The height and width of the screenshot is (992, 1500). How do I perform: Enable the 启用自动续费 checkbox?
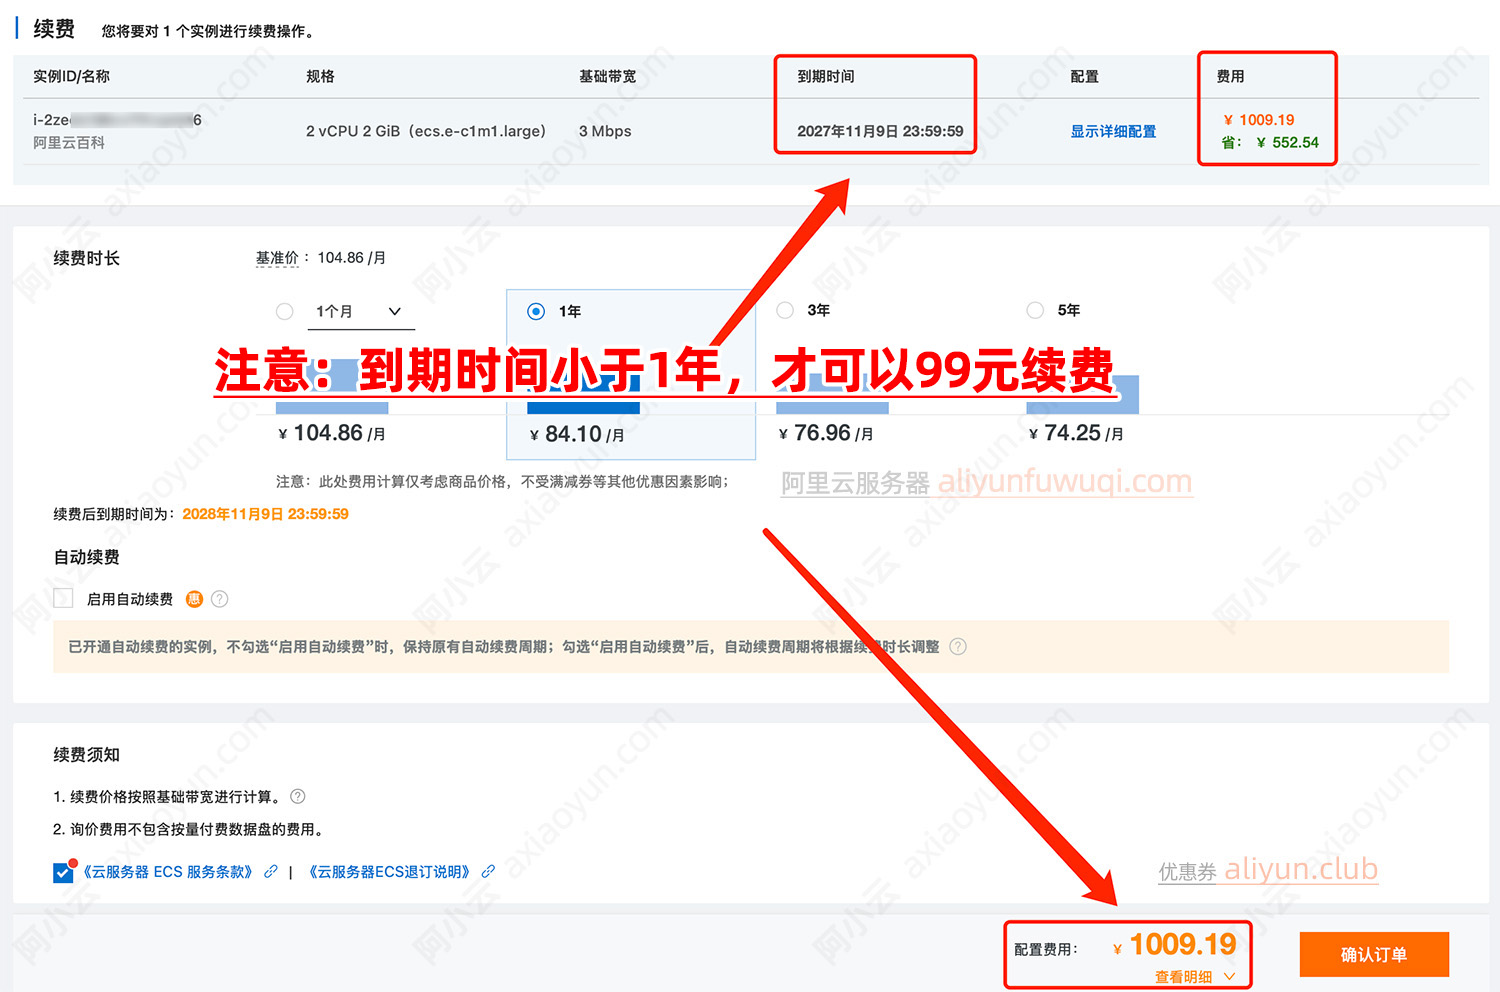63,598
